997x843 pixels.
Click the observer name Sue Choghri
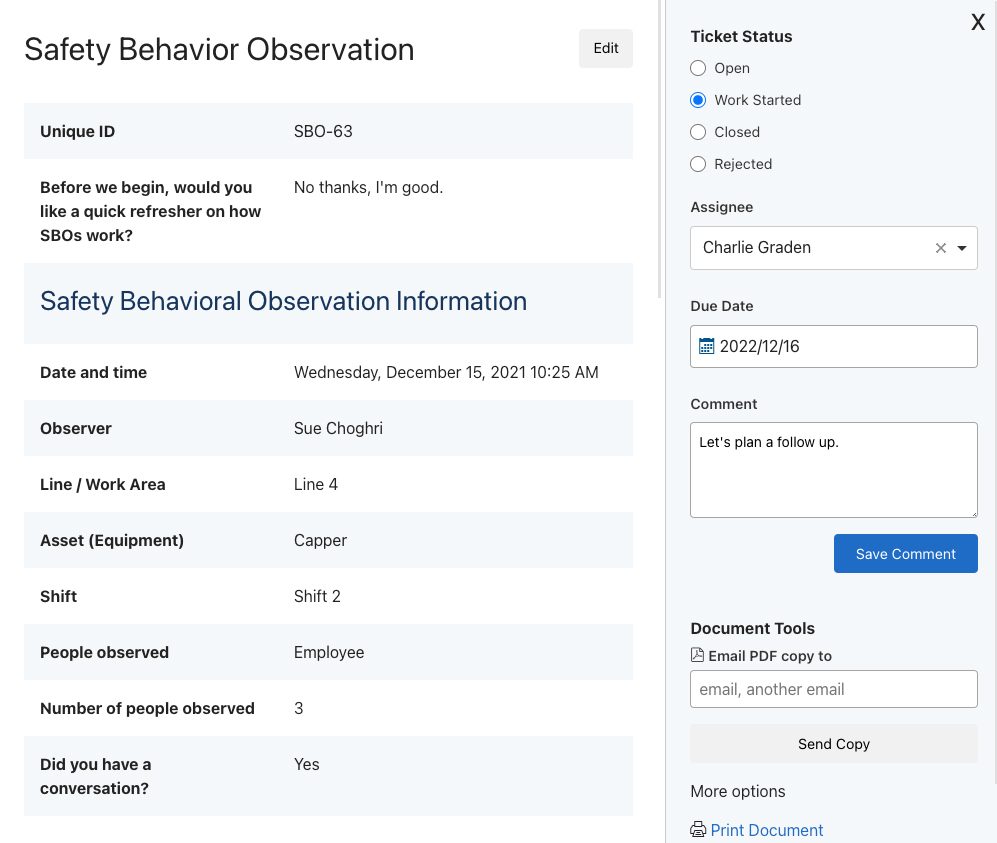pyautogui.click(x=338, y=428)
